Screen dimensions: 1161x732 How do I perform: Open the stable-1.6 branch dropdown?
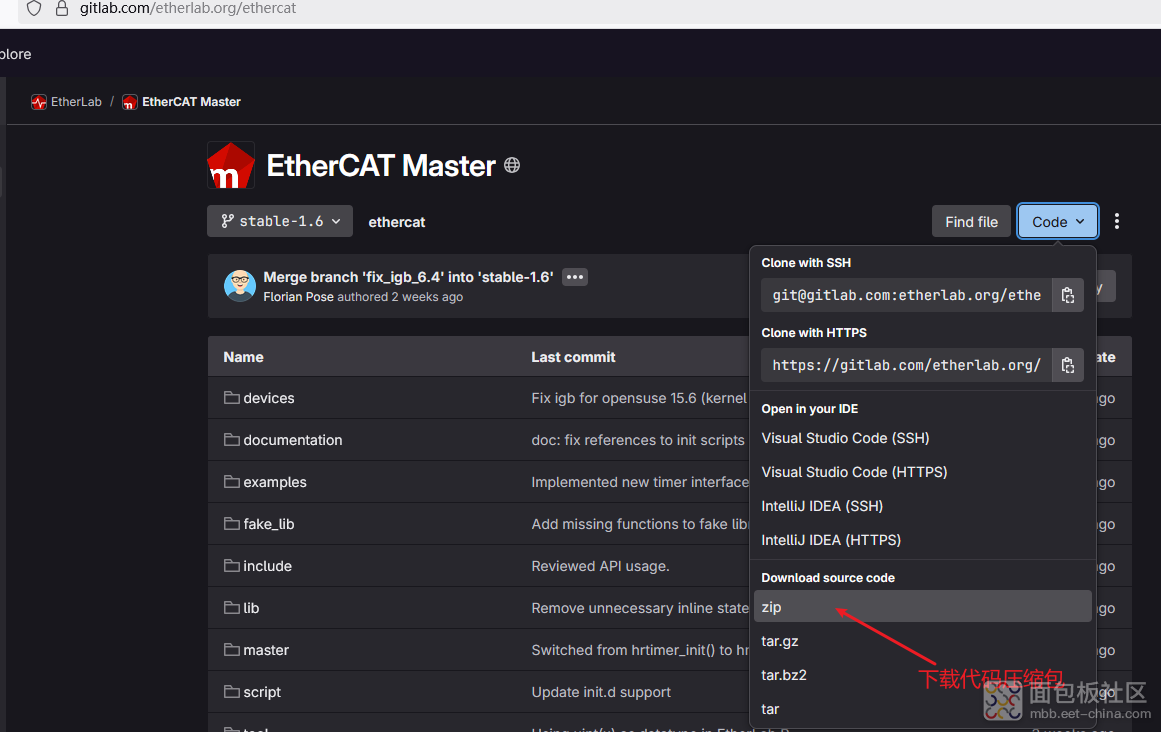coord(280,221)
